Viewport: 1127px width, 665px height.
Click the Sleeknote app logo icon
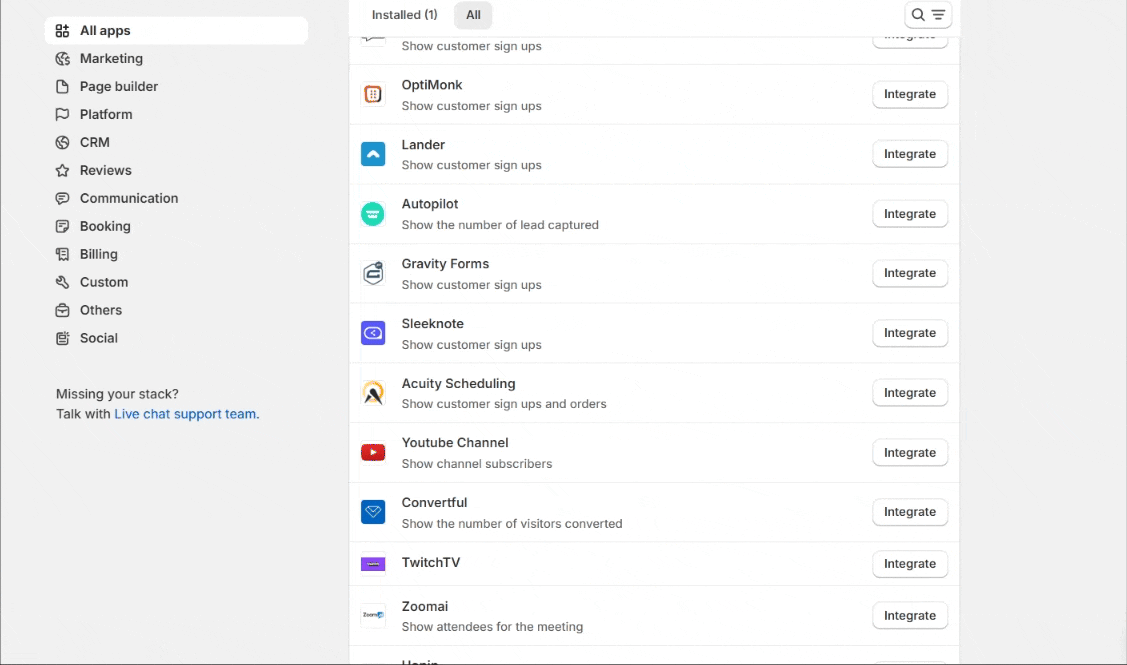click(x=373, y=333)
